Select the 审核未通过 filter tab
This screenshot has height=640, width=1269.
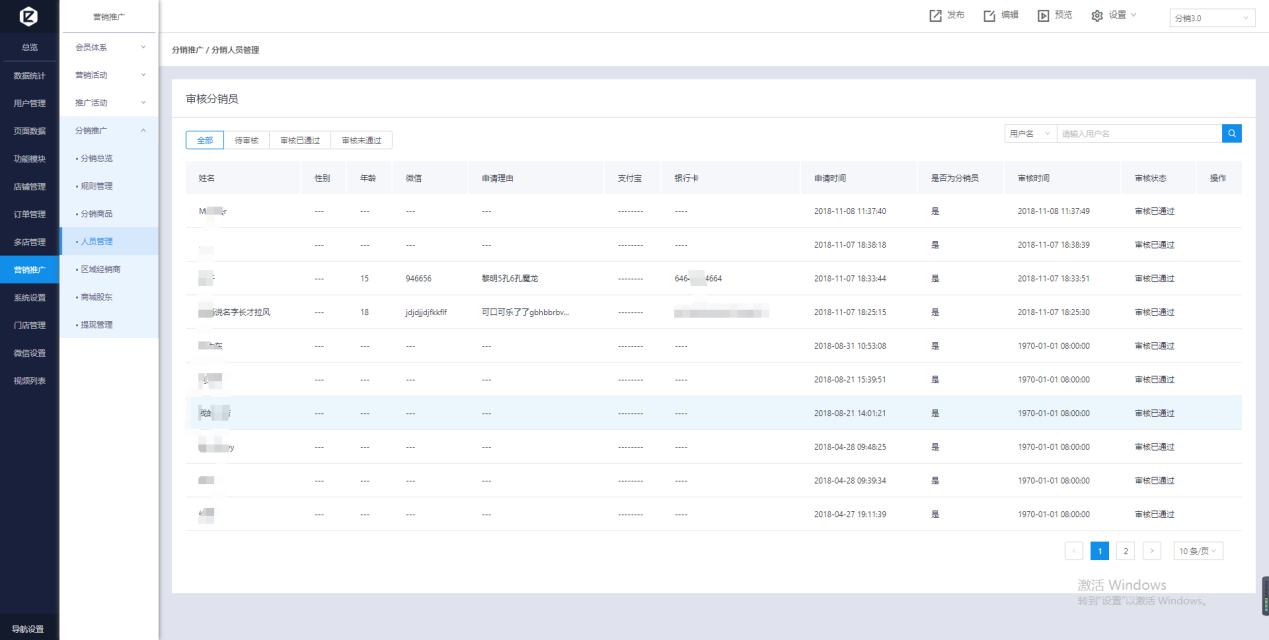coord(361,141)
